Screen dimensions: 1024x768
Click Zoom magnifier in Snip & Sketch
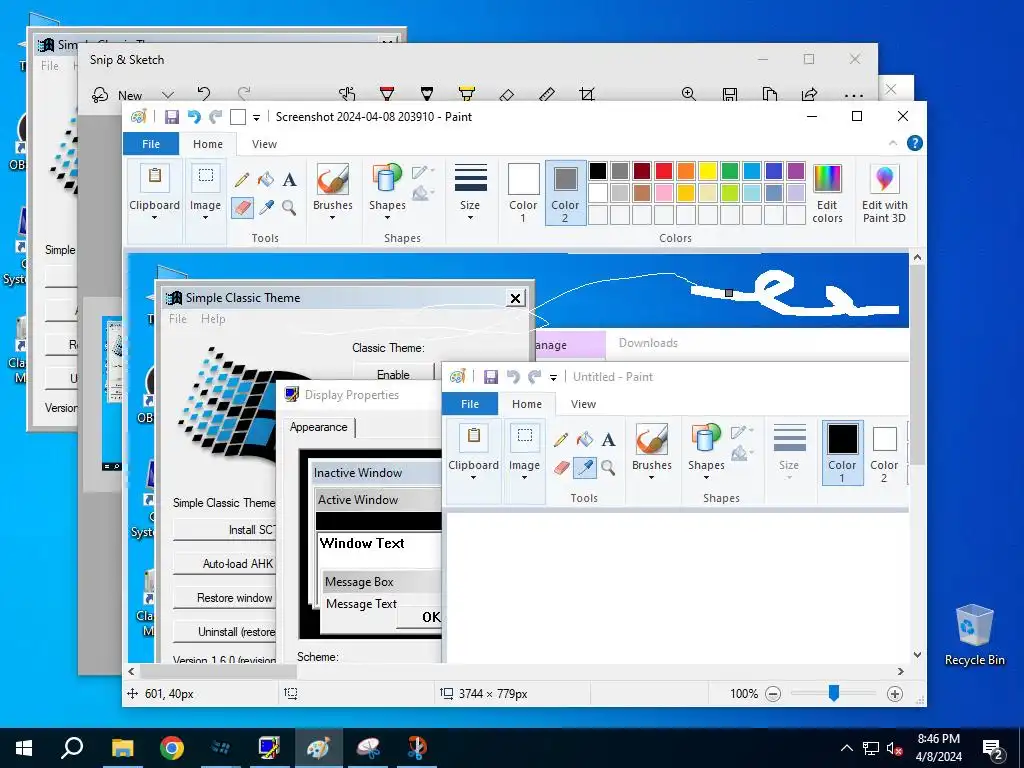689,94
